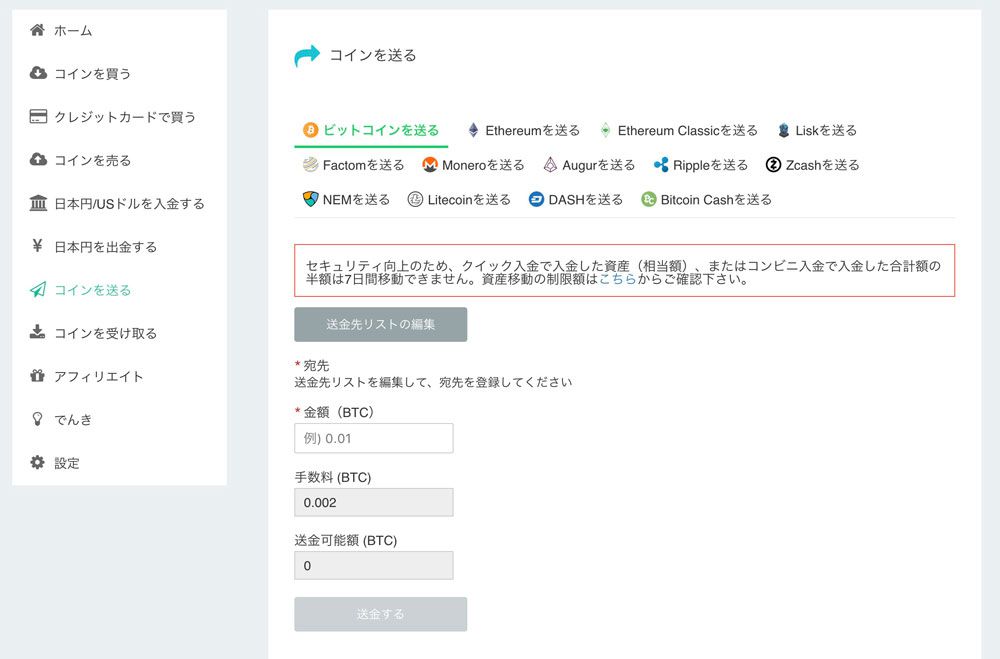Click the green Ethereum Classic icon
1000x659 pixels.
pyautogui.click(x=605, y=130)
